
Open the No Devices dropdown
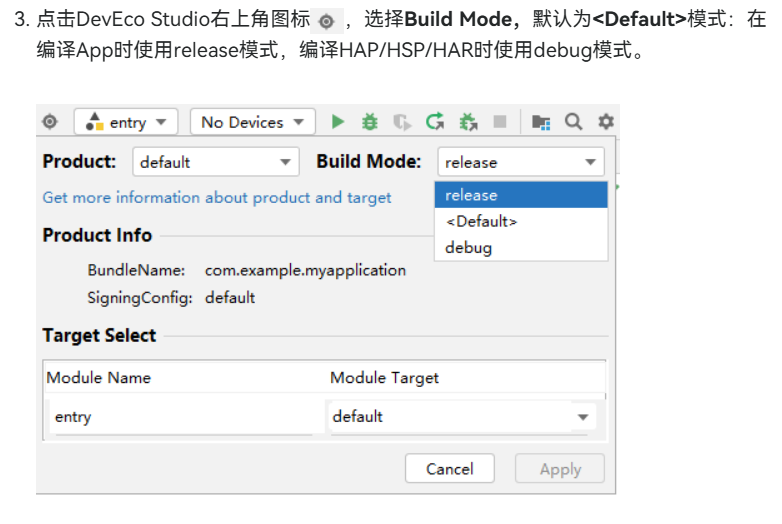pyautogui.click(x=252, y=122)
